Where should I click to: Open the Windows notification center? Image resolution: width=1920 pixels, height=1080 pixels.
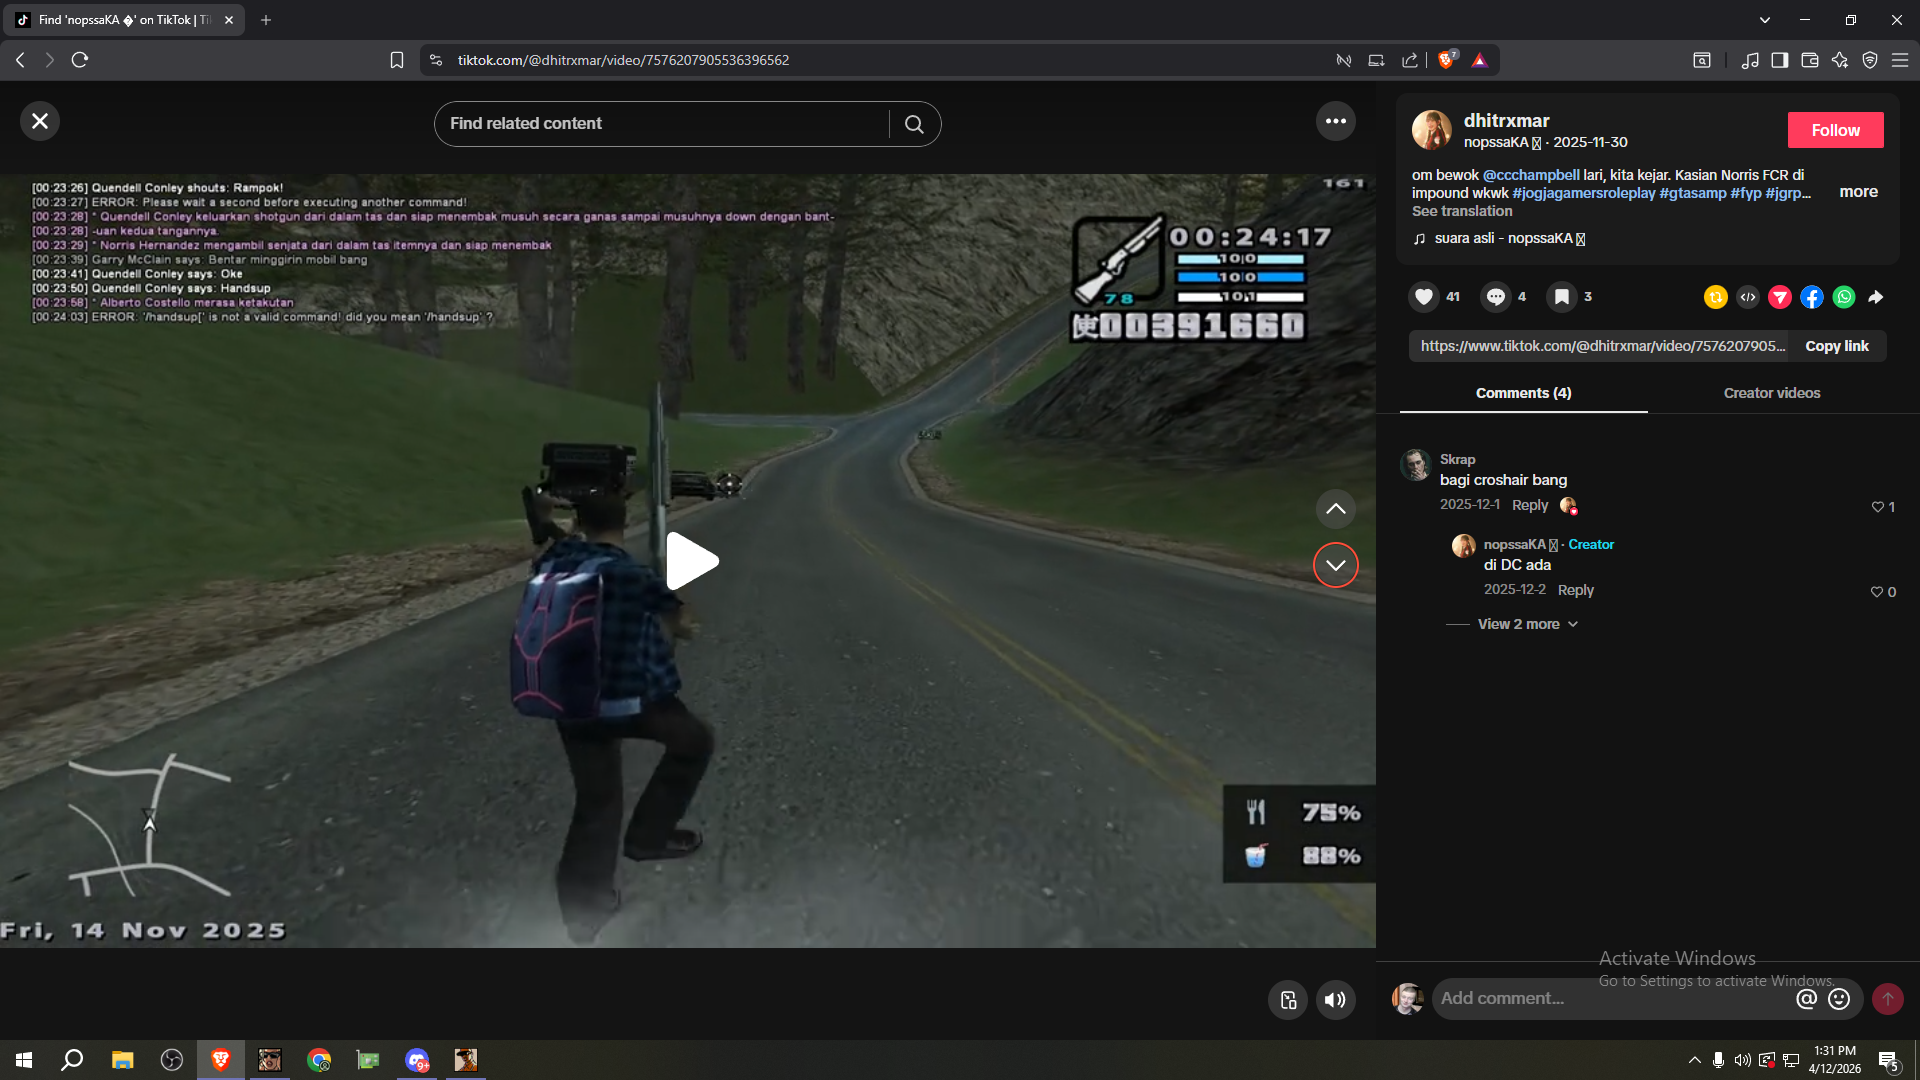[1888, 1060]
